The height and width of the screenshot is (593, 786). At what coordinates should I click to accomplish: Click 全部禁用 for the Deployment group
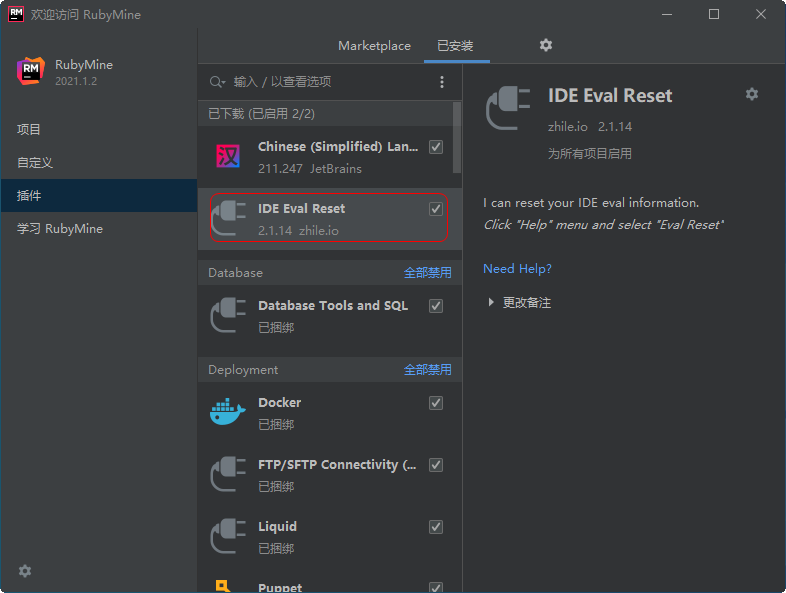point(427,370)
